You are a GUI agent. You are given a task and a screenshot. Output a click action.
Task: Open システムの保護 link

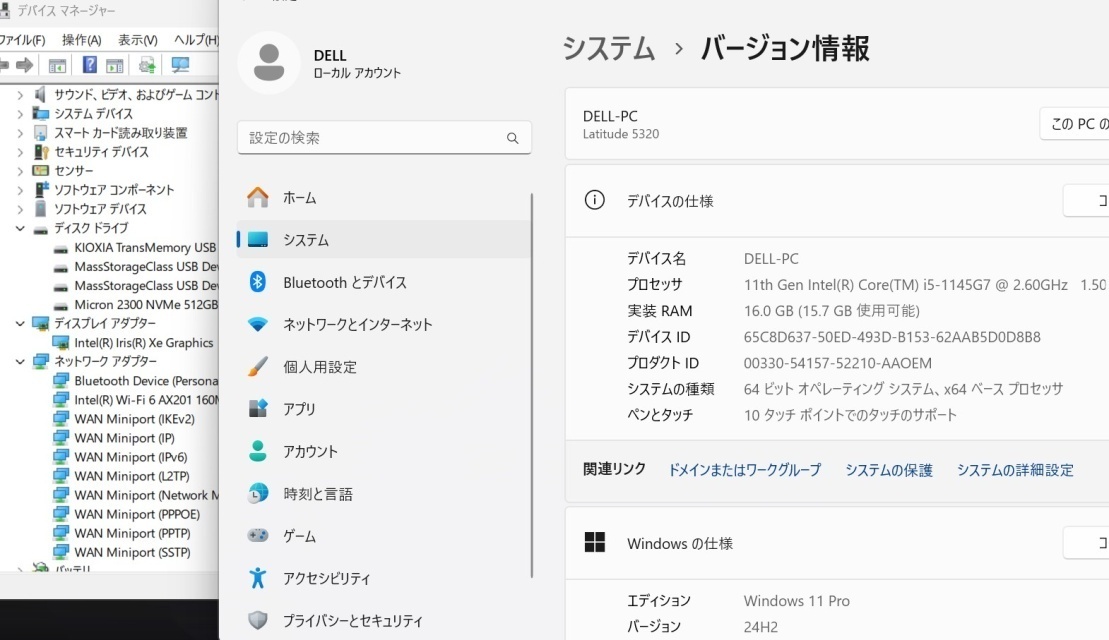click(889, 470)
